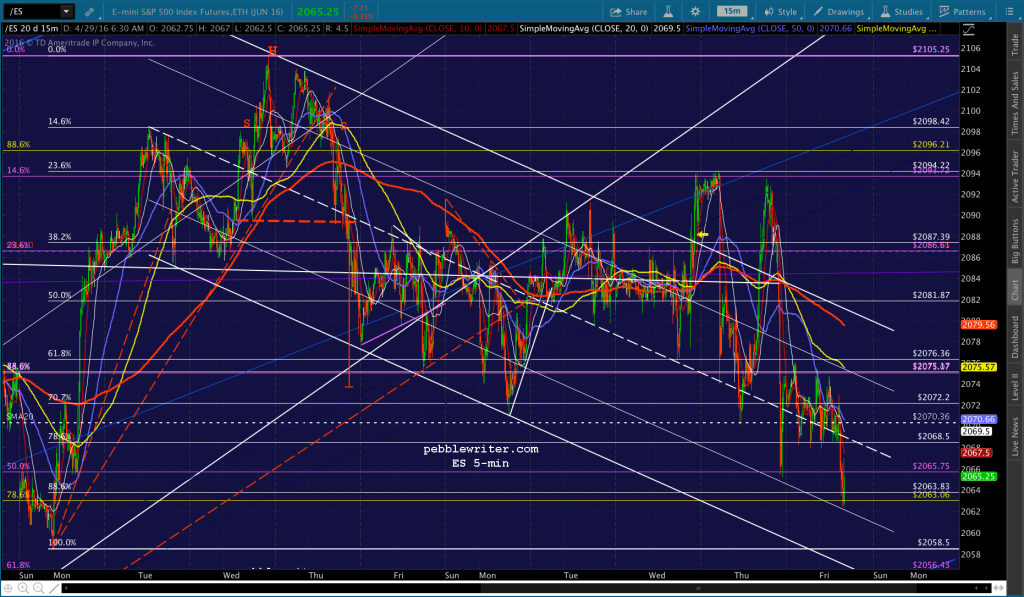Open the /ES symbol selector dropdown arrow
The height and width of the screenshot is (597, 1024).
coord(66,11)
